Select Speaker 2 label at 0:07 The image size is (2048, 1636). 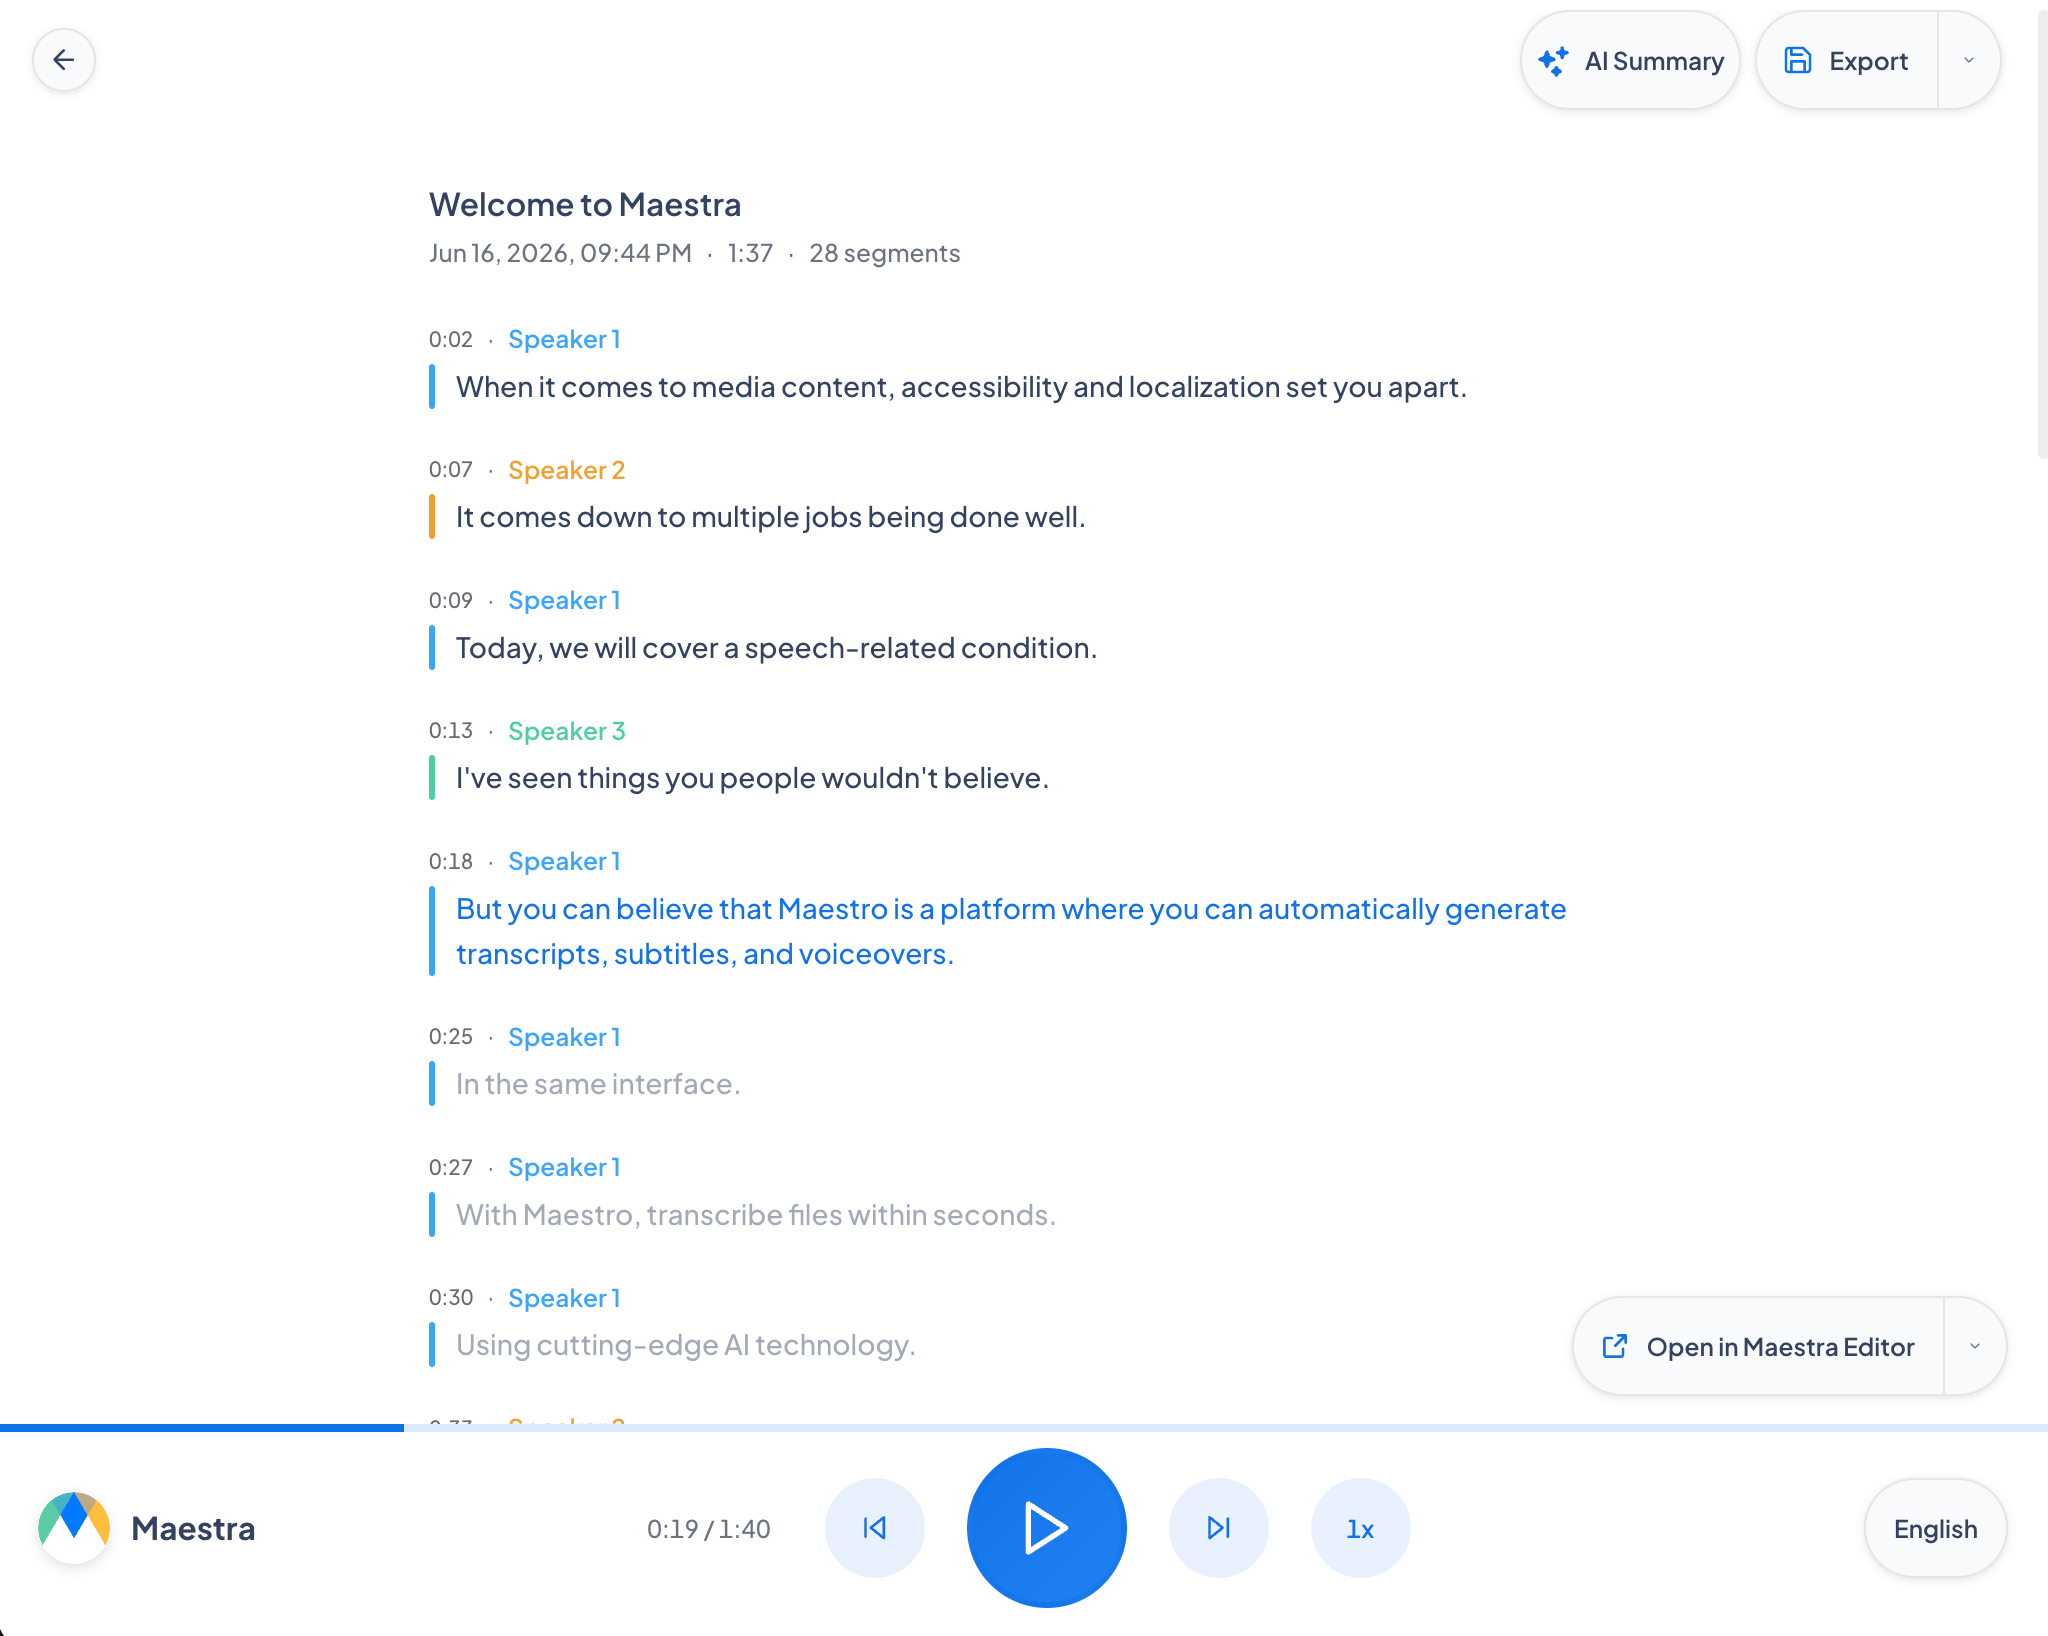(566, 470)
